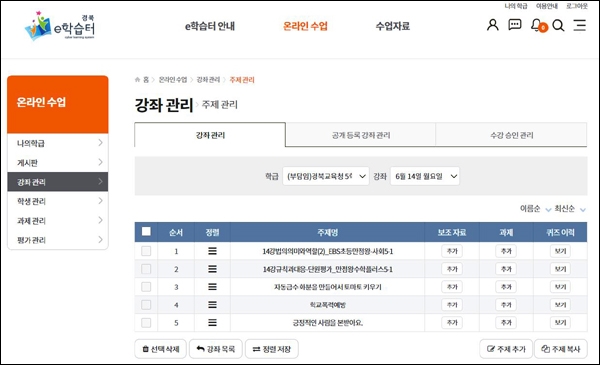Viewport: 600px width, 365px height.
Task: Click topic name 학교폭력예방
Action: tap(328, 305)
